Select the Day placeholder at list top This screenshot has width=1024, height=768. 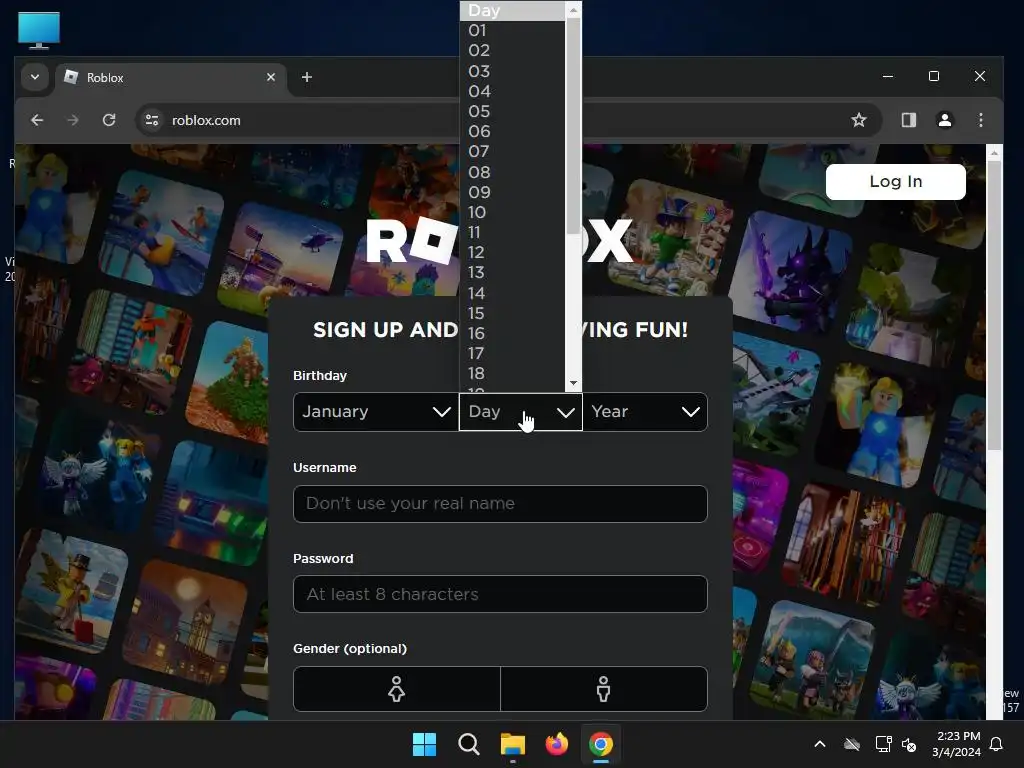pos(512,11)
